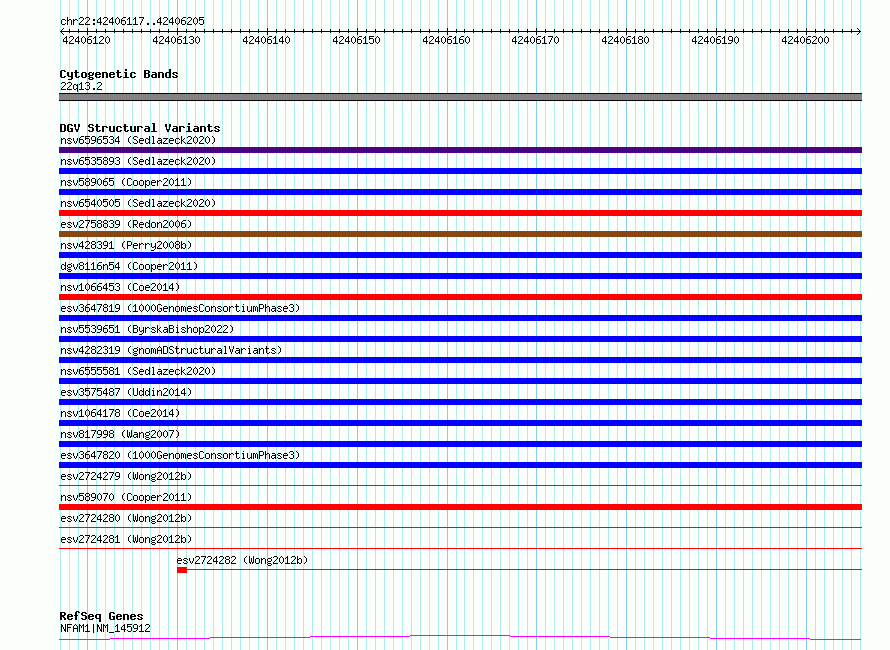The width and height of the screenshot is (890, 650).
Task: Click the 22q13.2 band label
Action: [x=81, y=86]
